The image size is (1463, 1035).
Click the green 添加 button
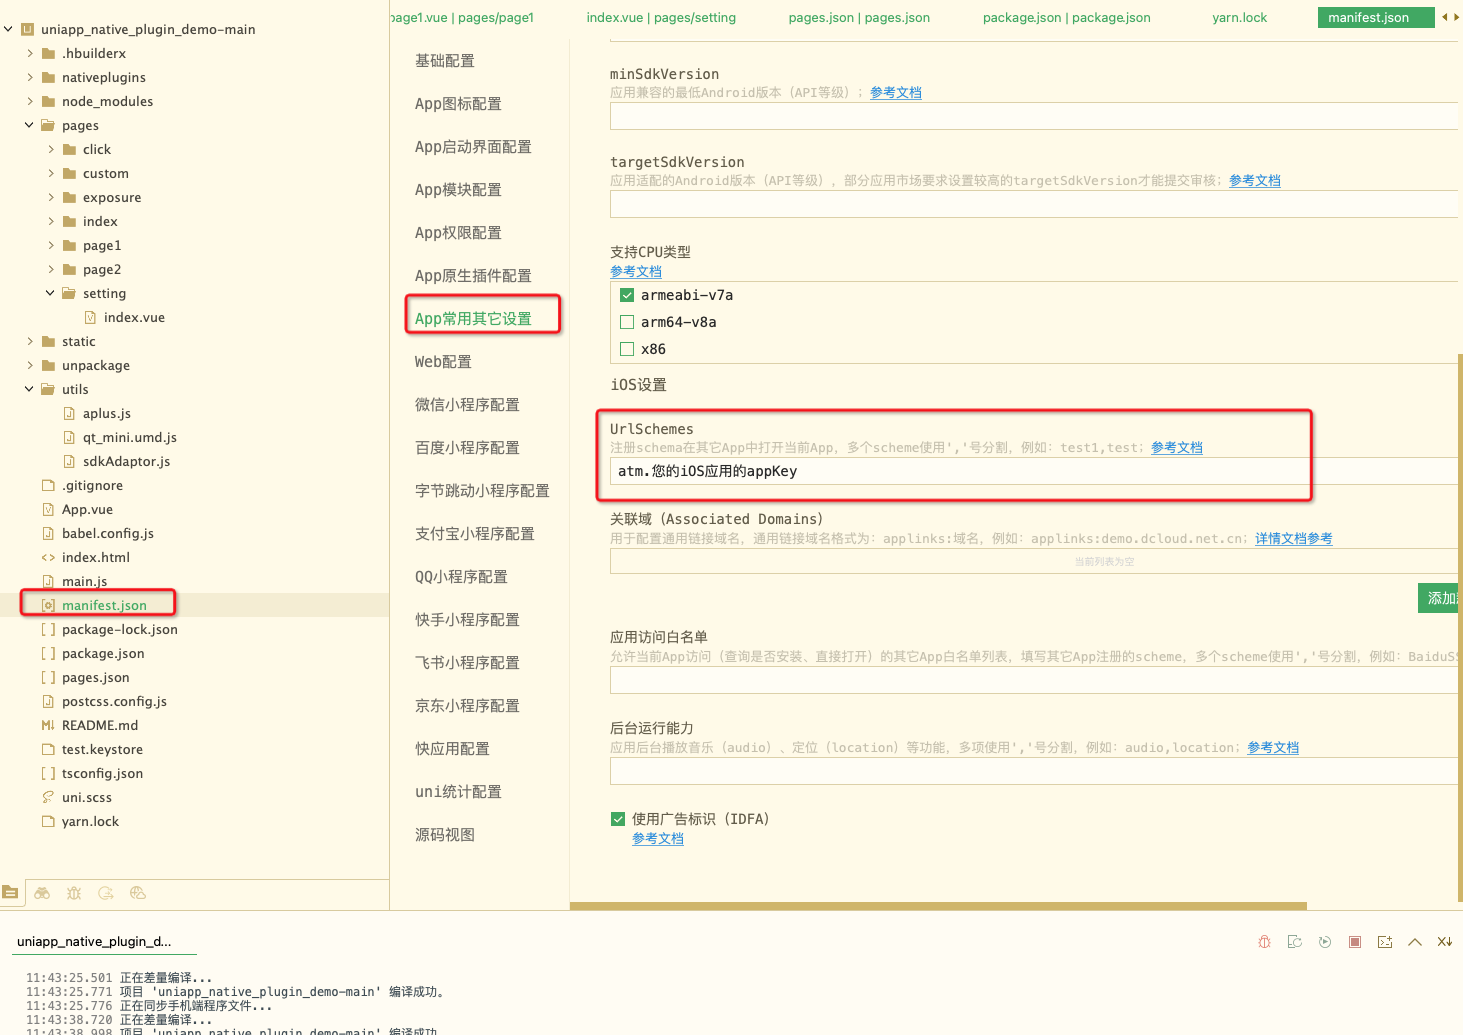1440,598
